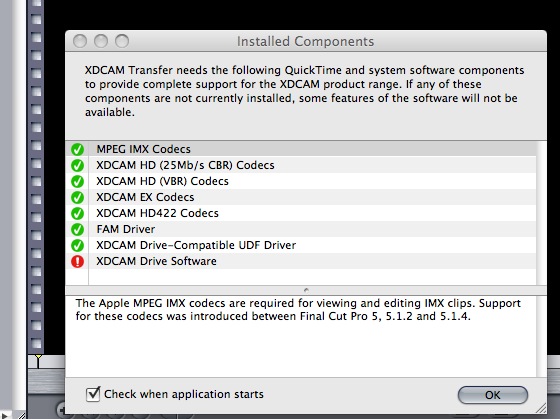Click green check icon beside UDF Driver
560x419 pixels.
[77, 245]
